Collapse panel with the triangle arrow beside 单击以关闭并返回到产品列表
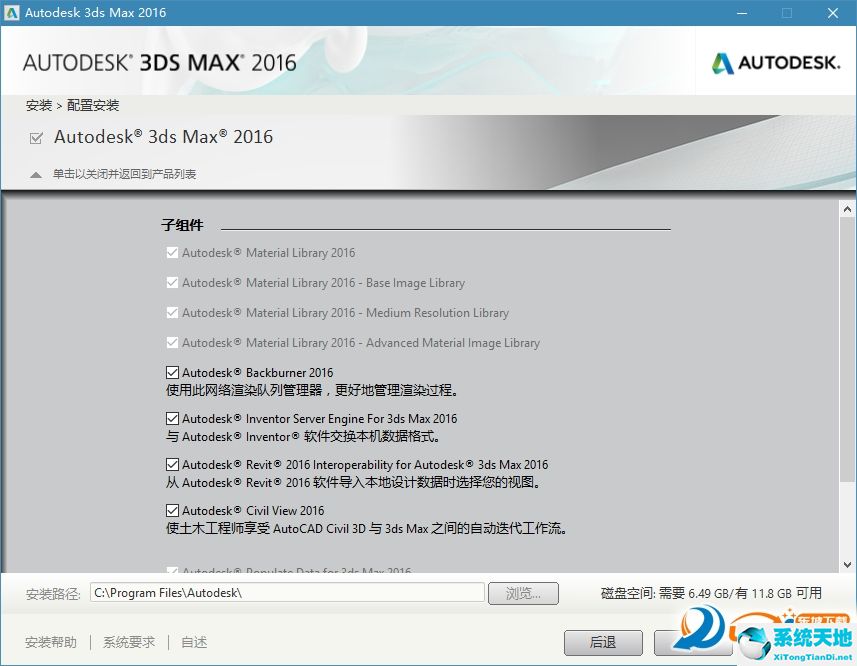Viewport: 857px width, 666px height. 36,175
